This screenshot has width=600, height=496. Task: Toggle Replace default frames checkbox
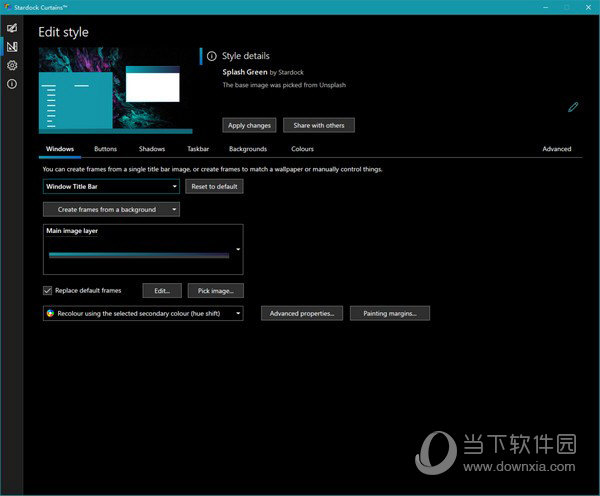tap(47, 290)
